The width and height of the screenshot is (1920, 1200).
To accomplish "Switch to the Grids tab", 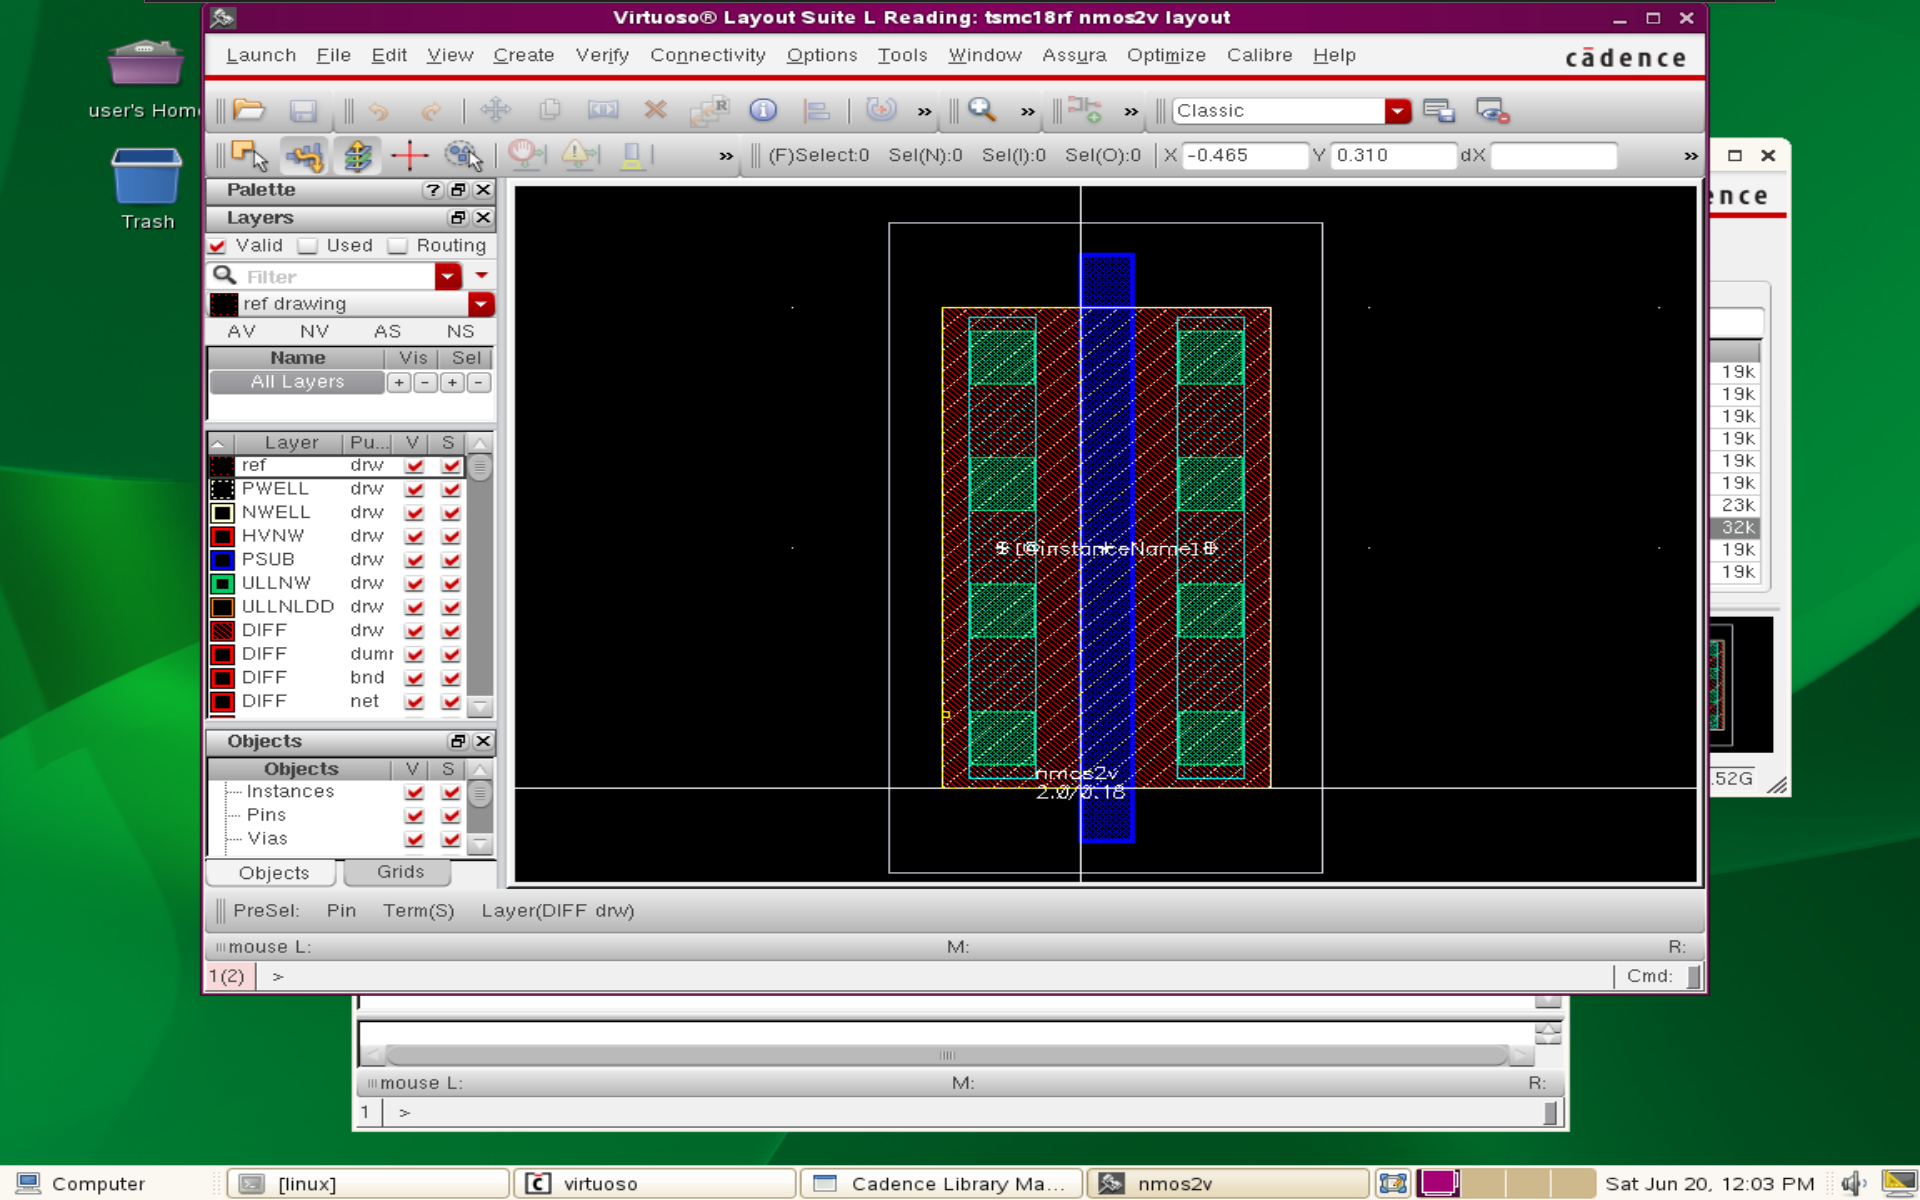I will (x=400, y=872).
